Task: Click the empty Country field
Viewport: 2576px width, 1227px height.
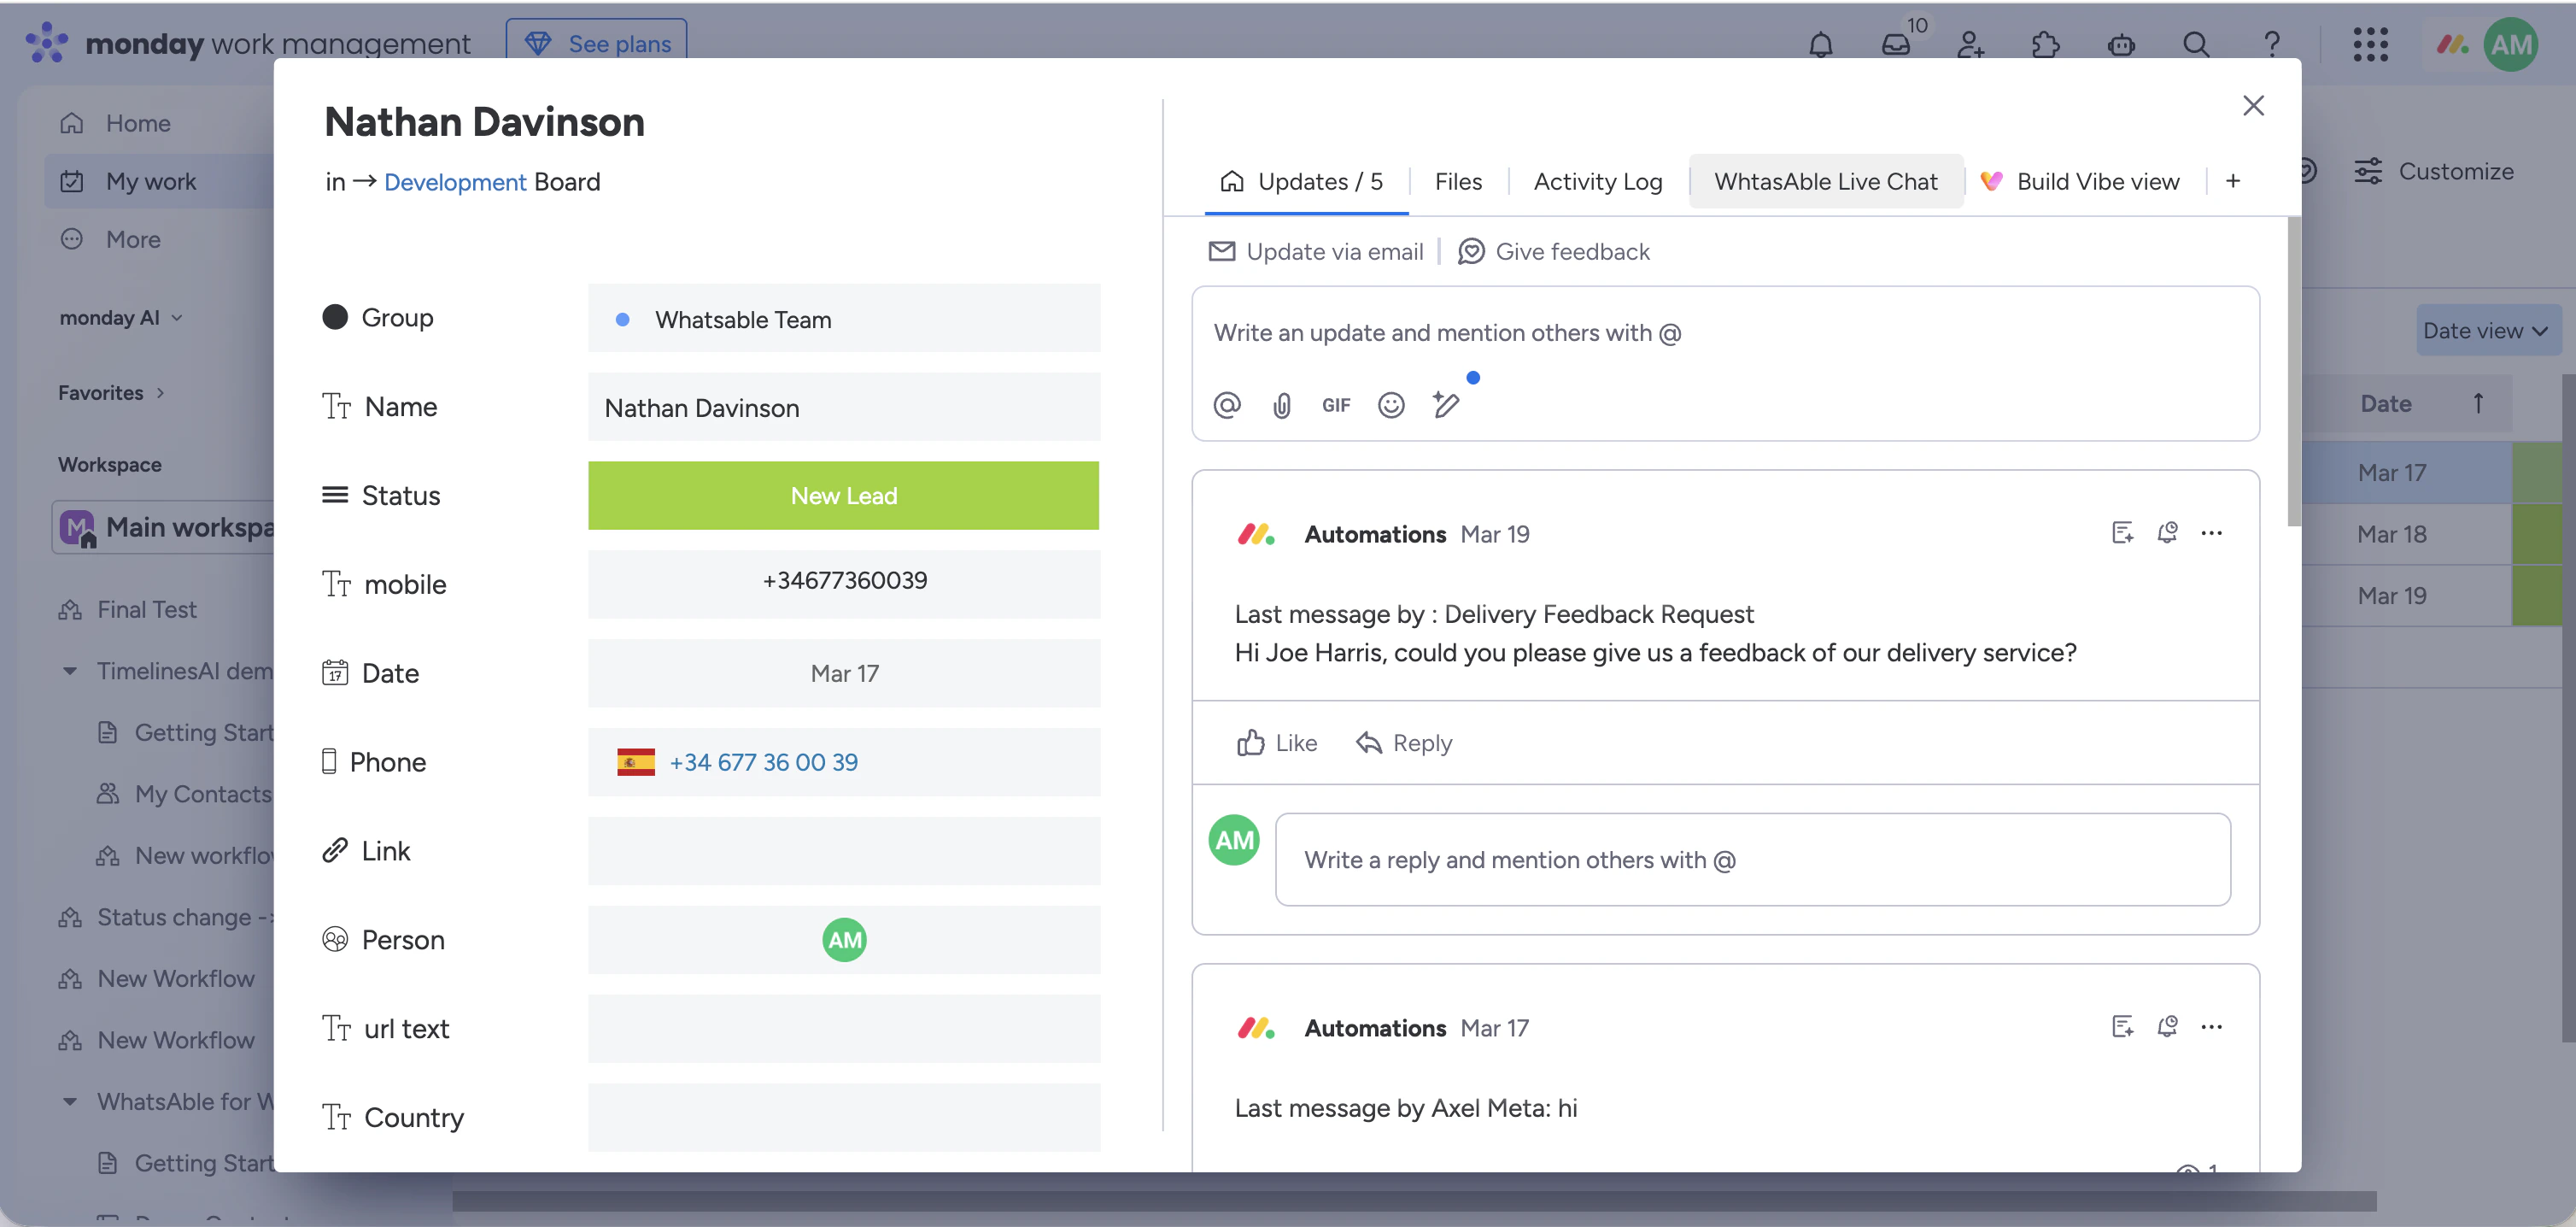Action: pos(843,1117)
